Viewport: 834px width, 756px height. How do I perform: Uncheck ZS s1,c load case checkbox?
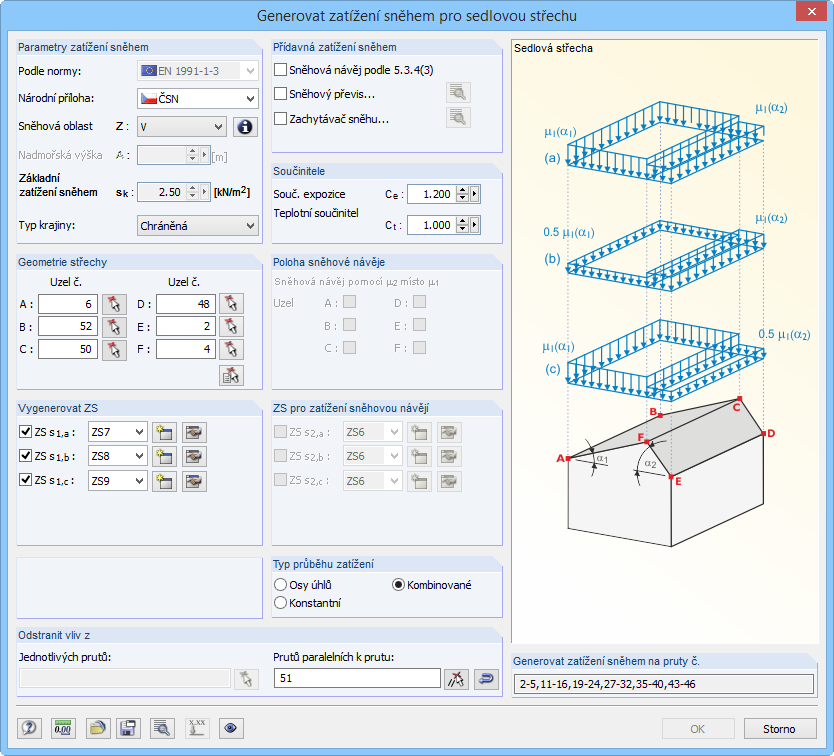click(25, 479)
